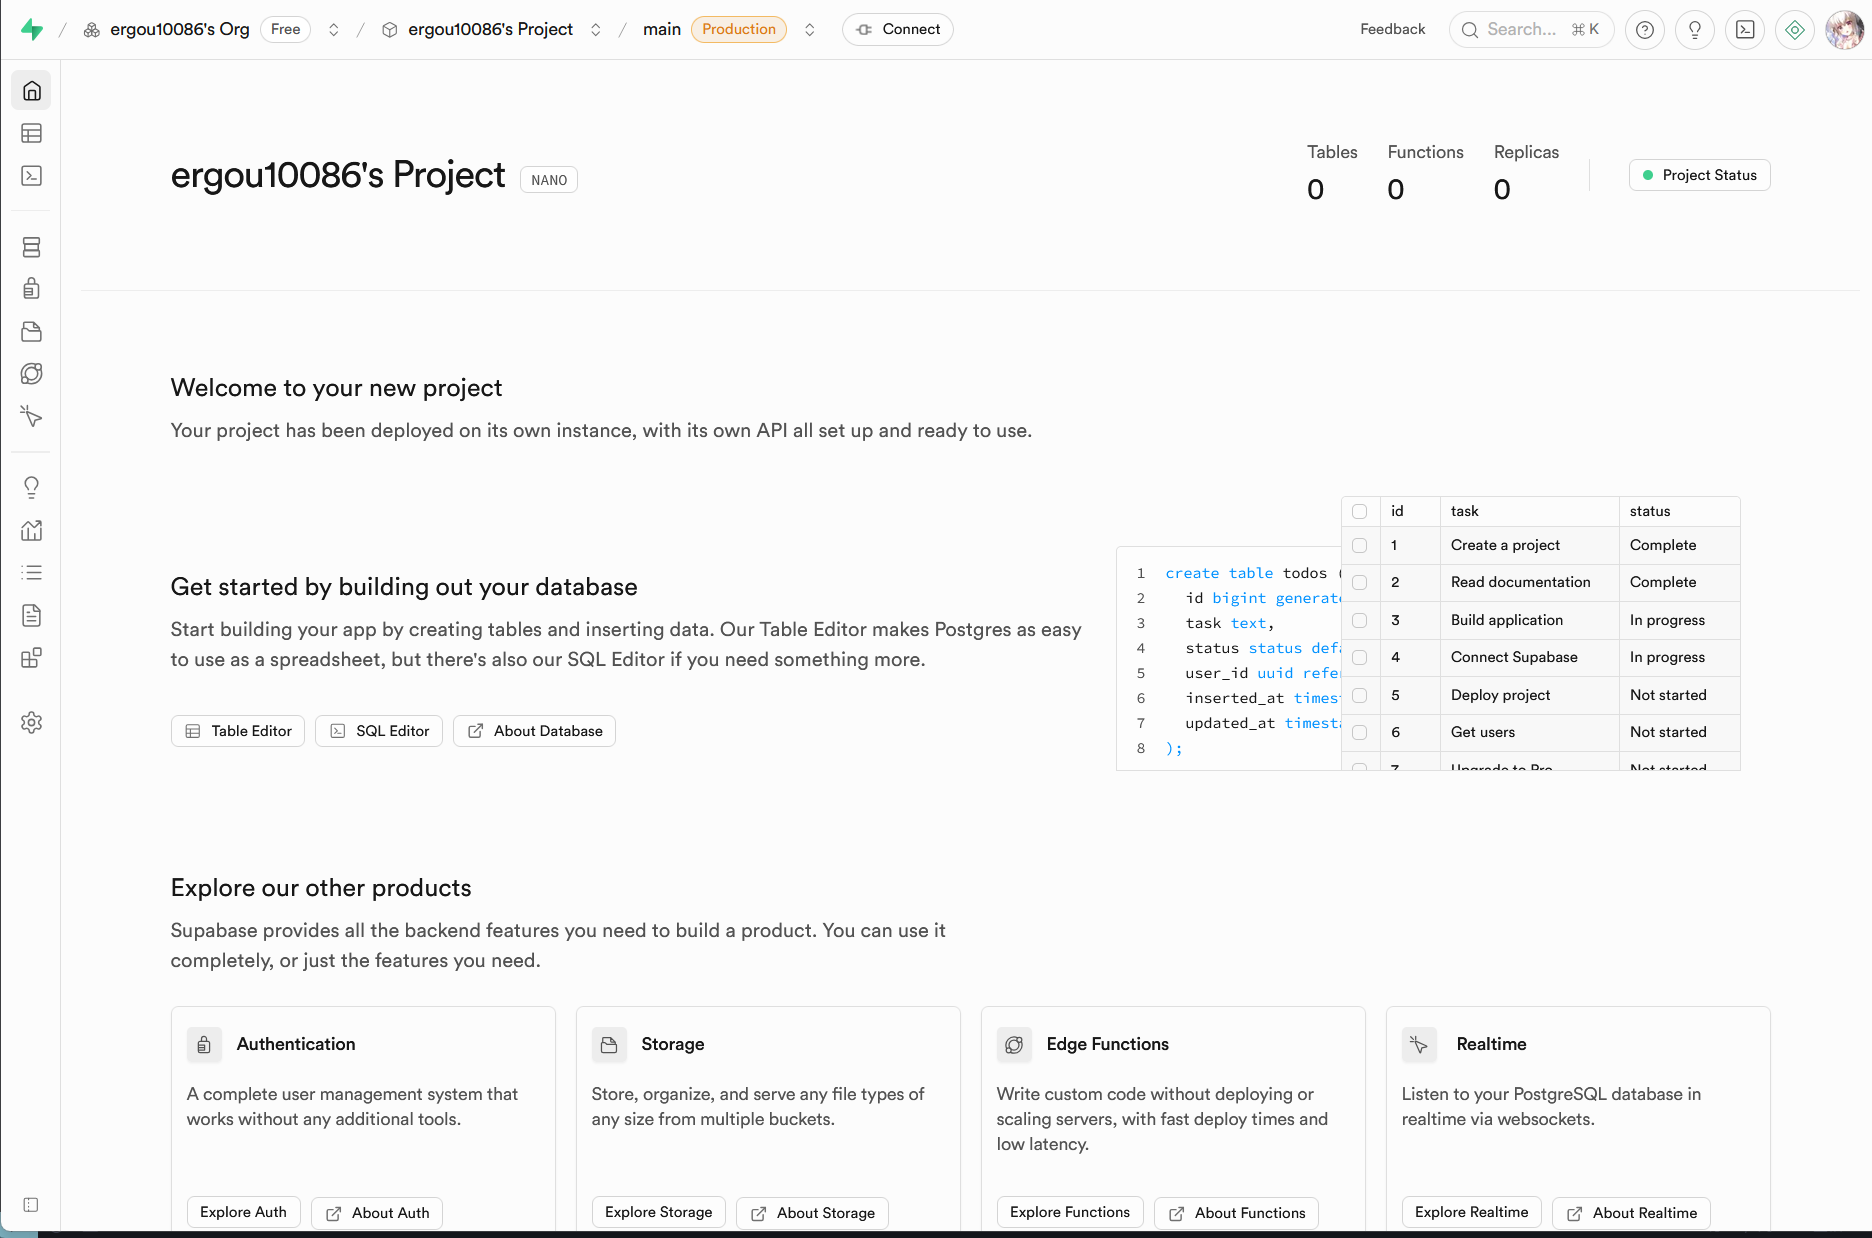Open the Logs sidebar item
1872x1238 pixels.
click(31, 573)
